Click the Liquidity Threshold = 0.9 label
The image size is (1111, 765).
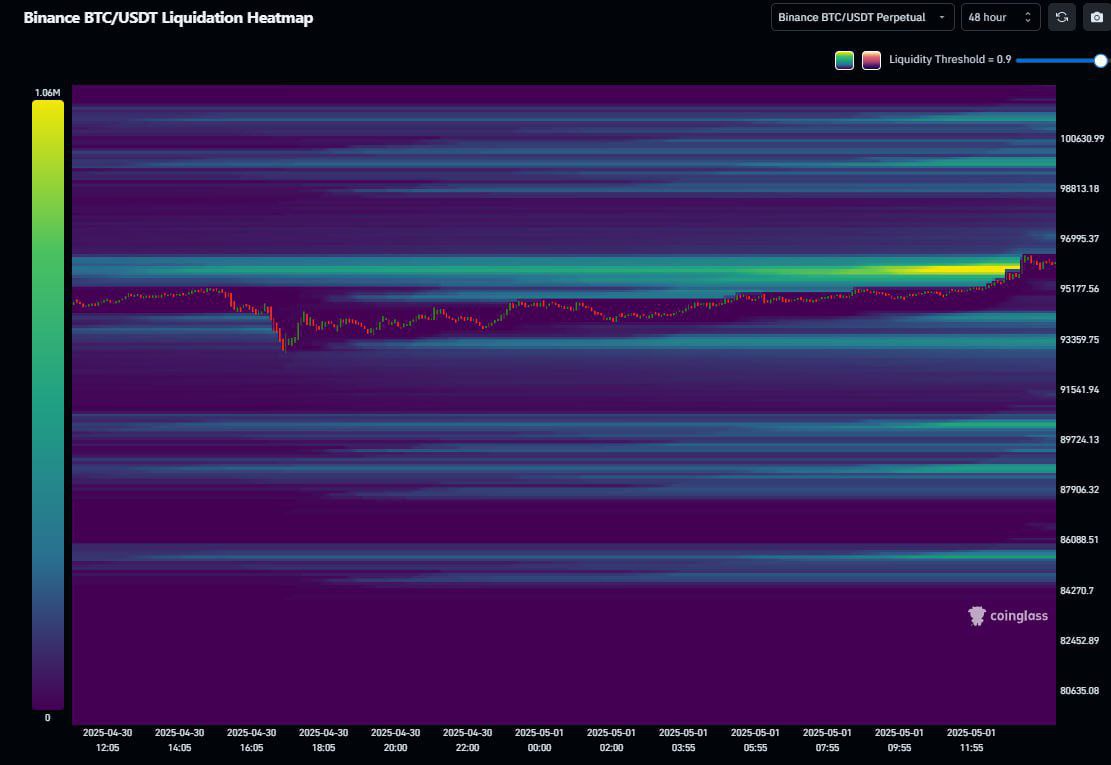coord(949,60)
